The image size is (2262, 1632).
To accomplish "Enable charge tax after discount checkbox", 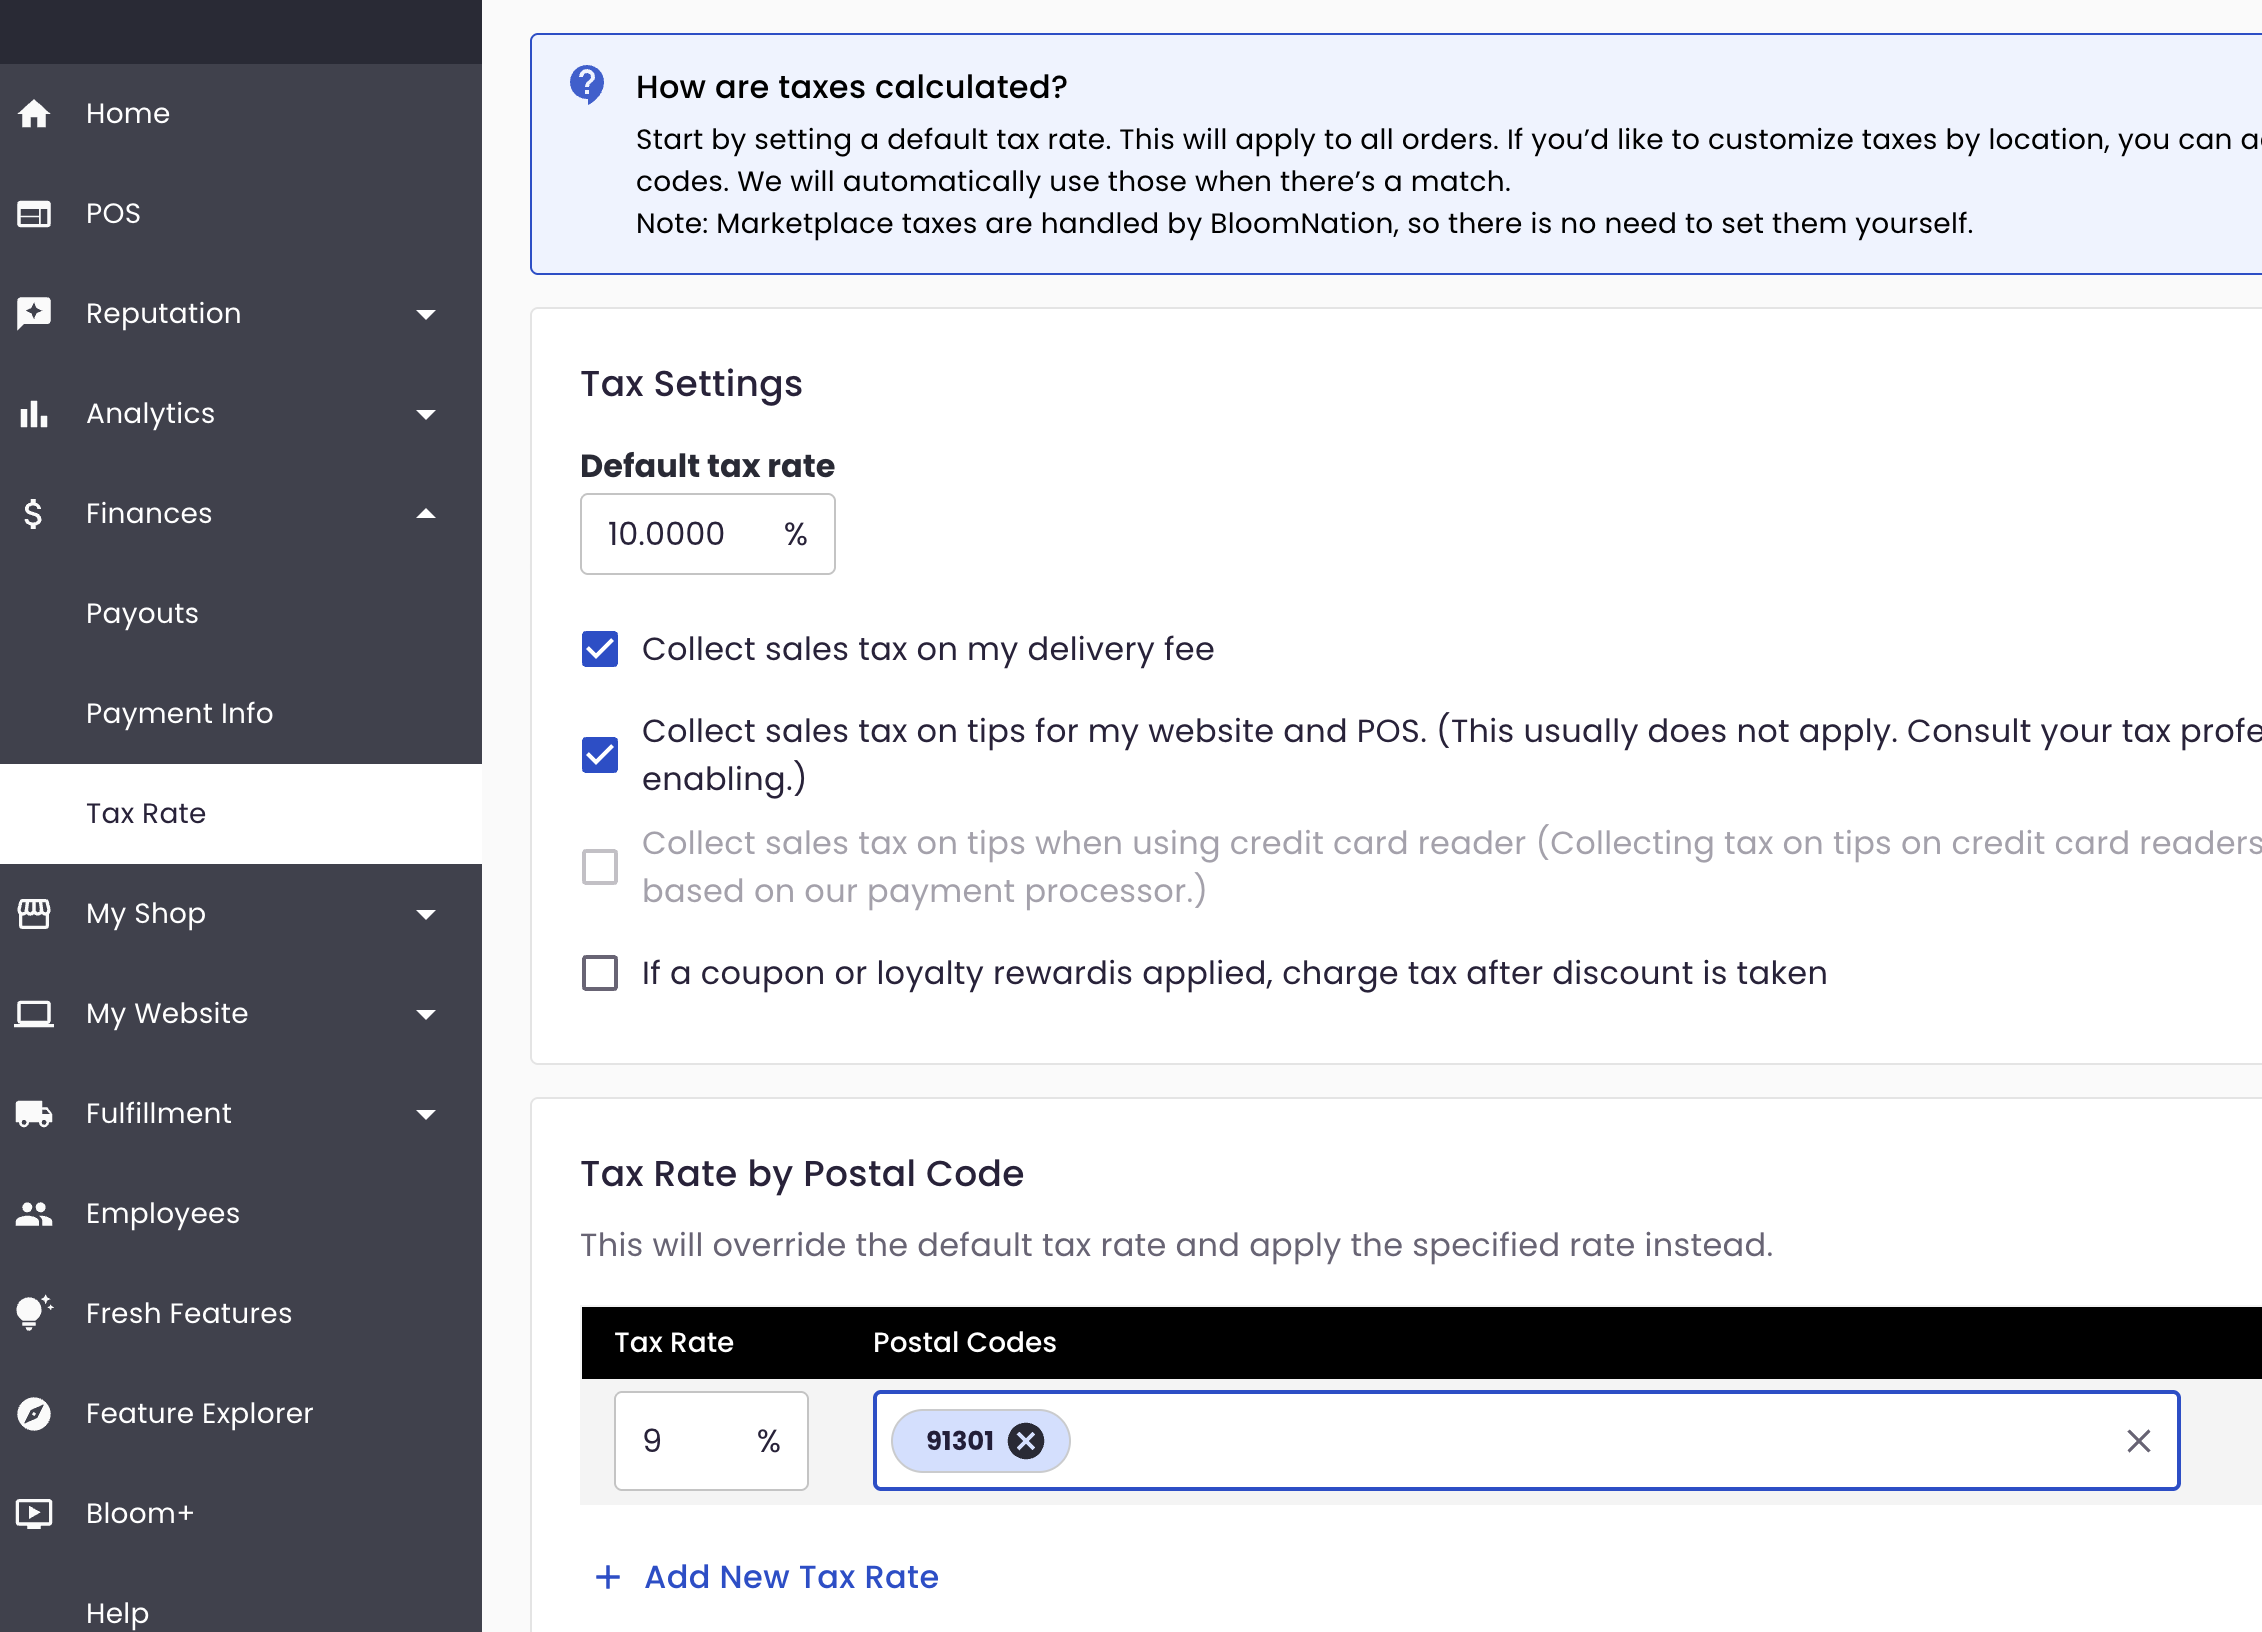I will click(x=600, y=973).
